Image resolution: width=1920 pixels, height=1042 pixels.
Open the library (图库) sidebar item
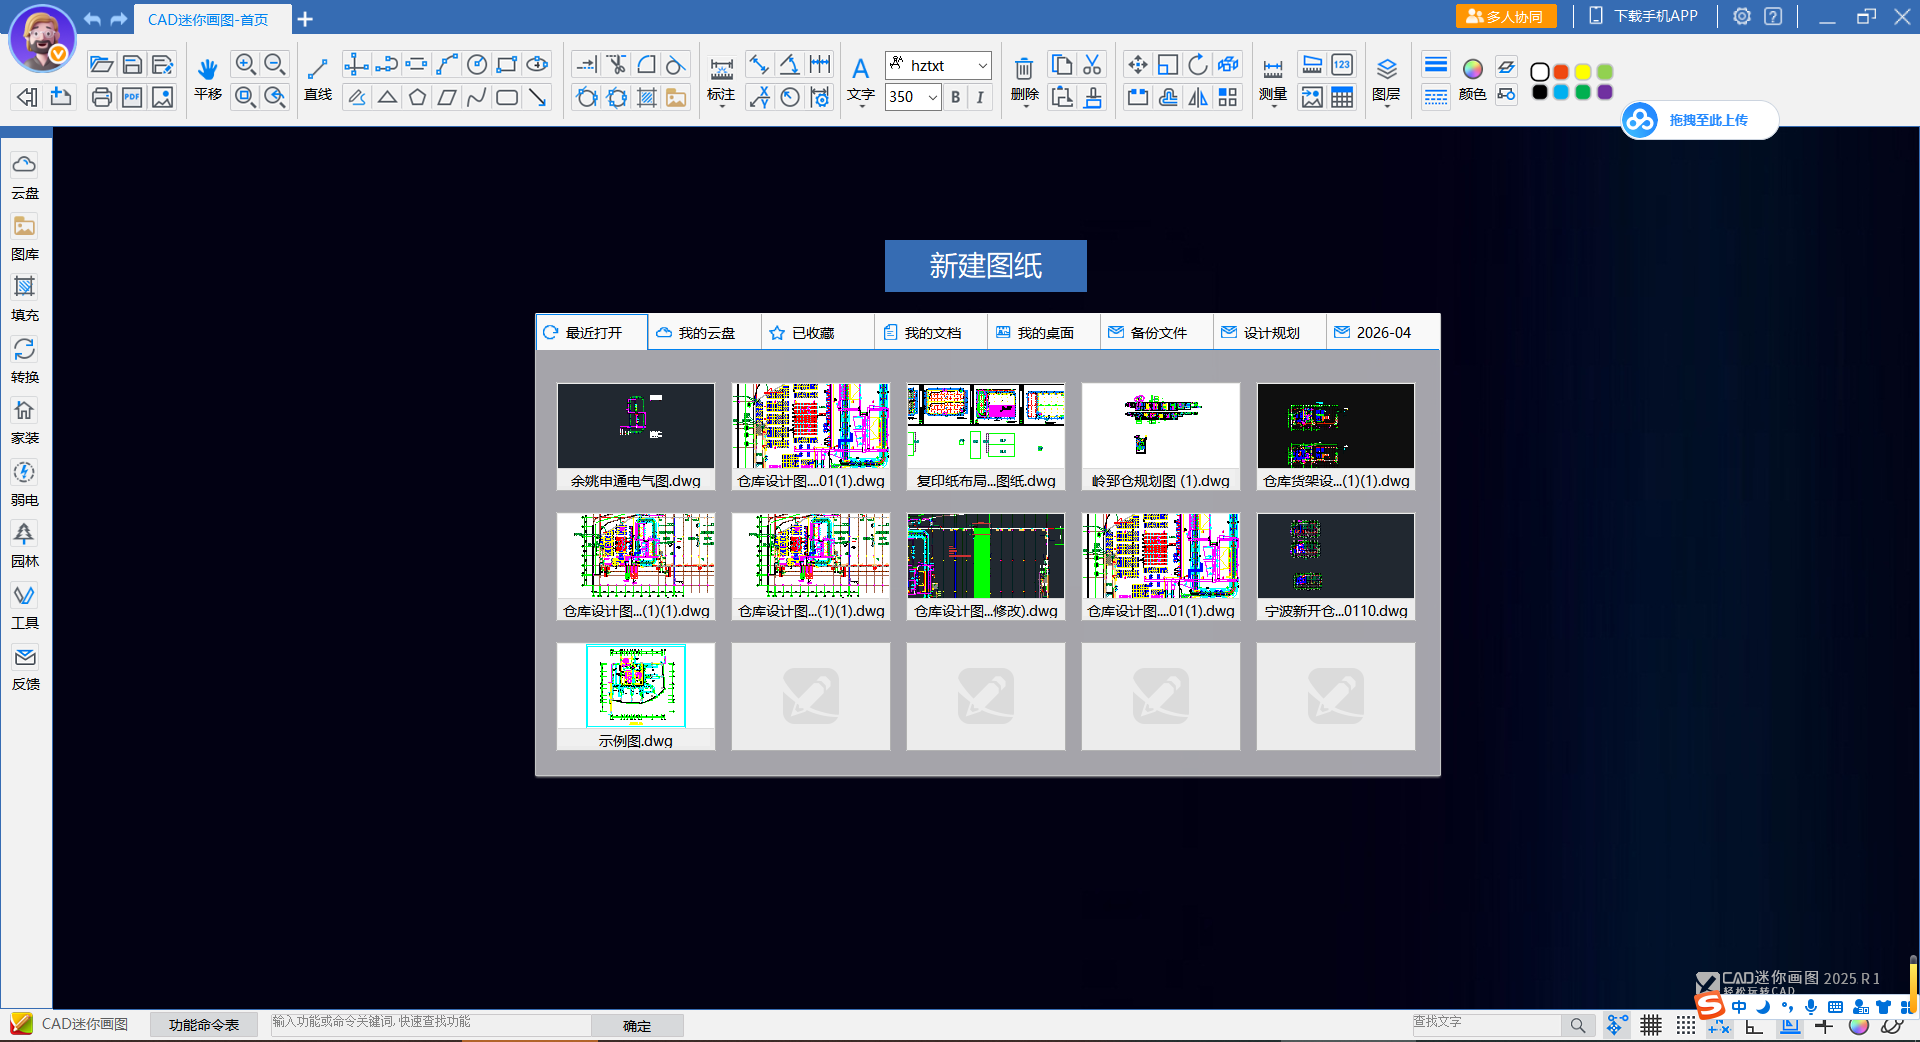[x=25, y=238]
